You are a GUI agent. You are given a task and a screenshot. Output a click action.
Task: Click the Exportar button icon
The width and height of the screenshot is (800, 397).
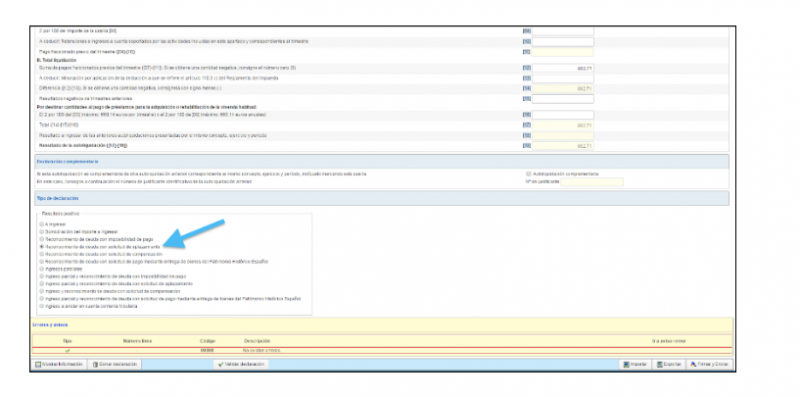point(660,364)
